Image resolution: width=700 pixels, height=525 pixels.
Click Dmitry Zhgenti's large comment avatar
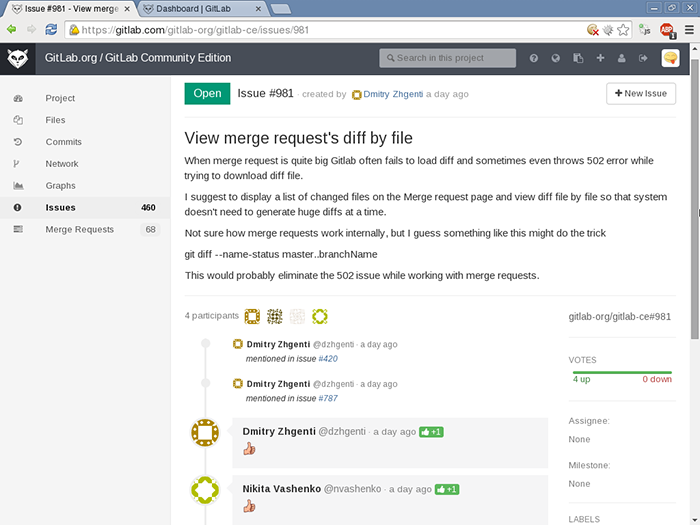pos(205,432)
